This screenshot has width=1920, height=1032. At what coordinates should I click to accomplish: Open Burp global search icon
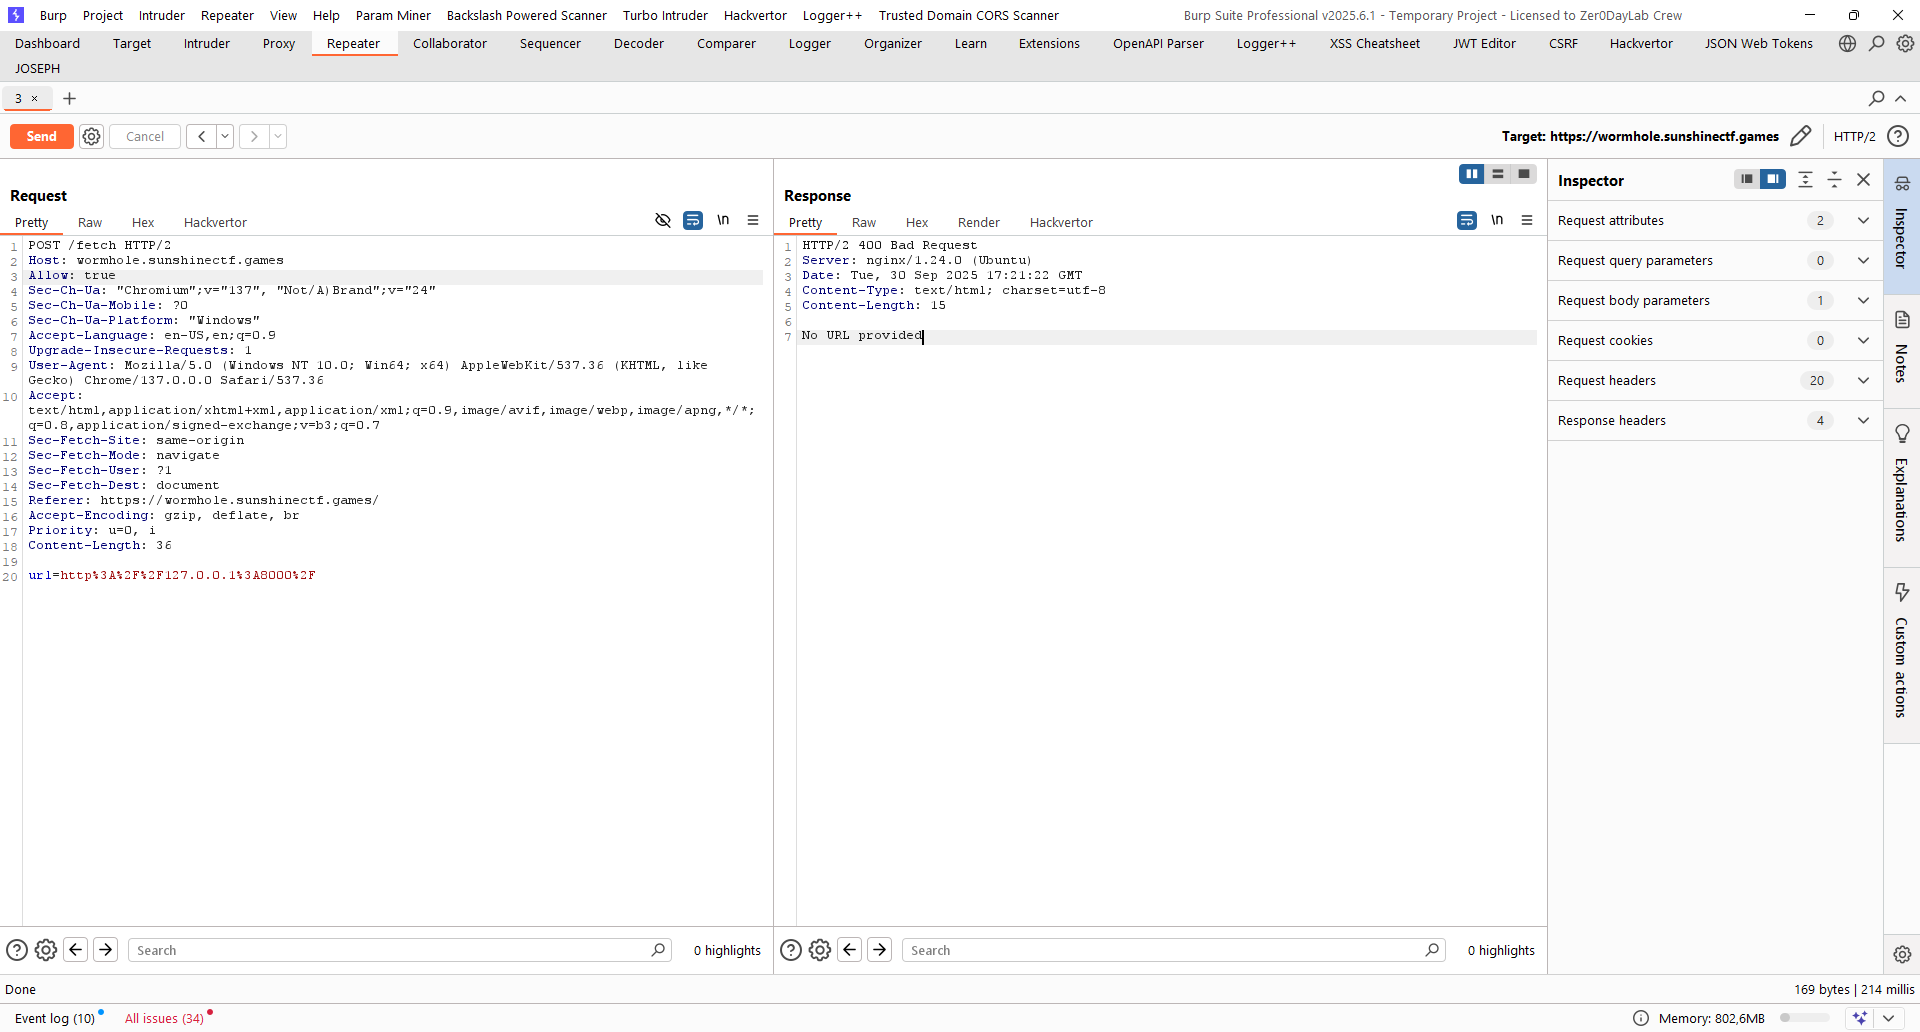(1877, 43)
